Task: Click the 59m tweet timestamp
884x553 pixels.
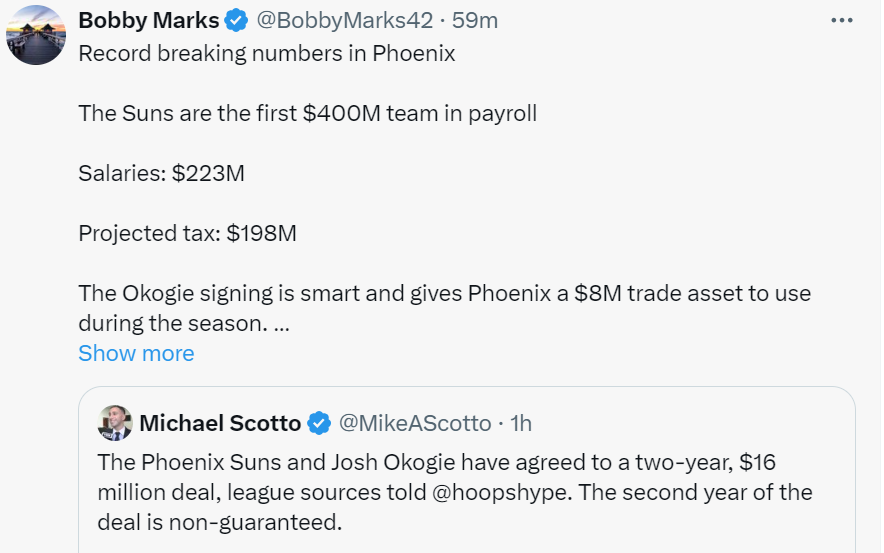Action: 475,20
